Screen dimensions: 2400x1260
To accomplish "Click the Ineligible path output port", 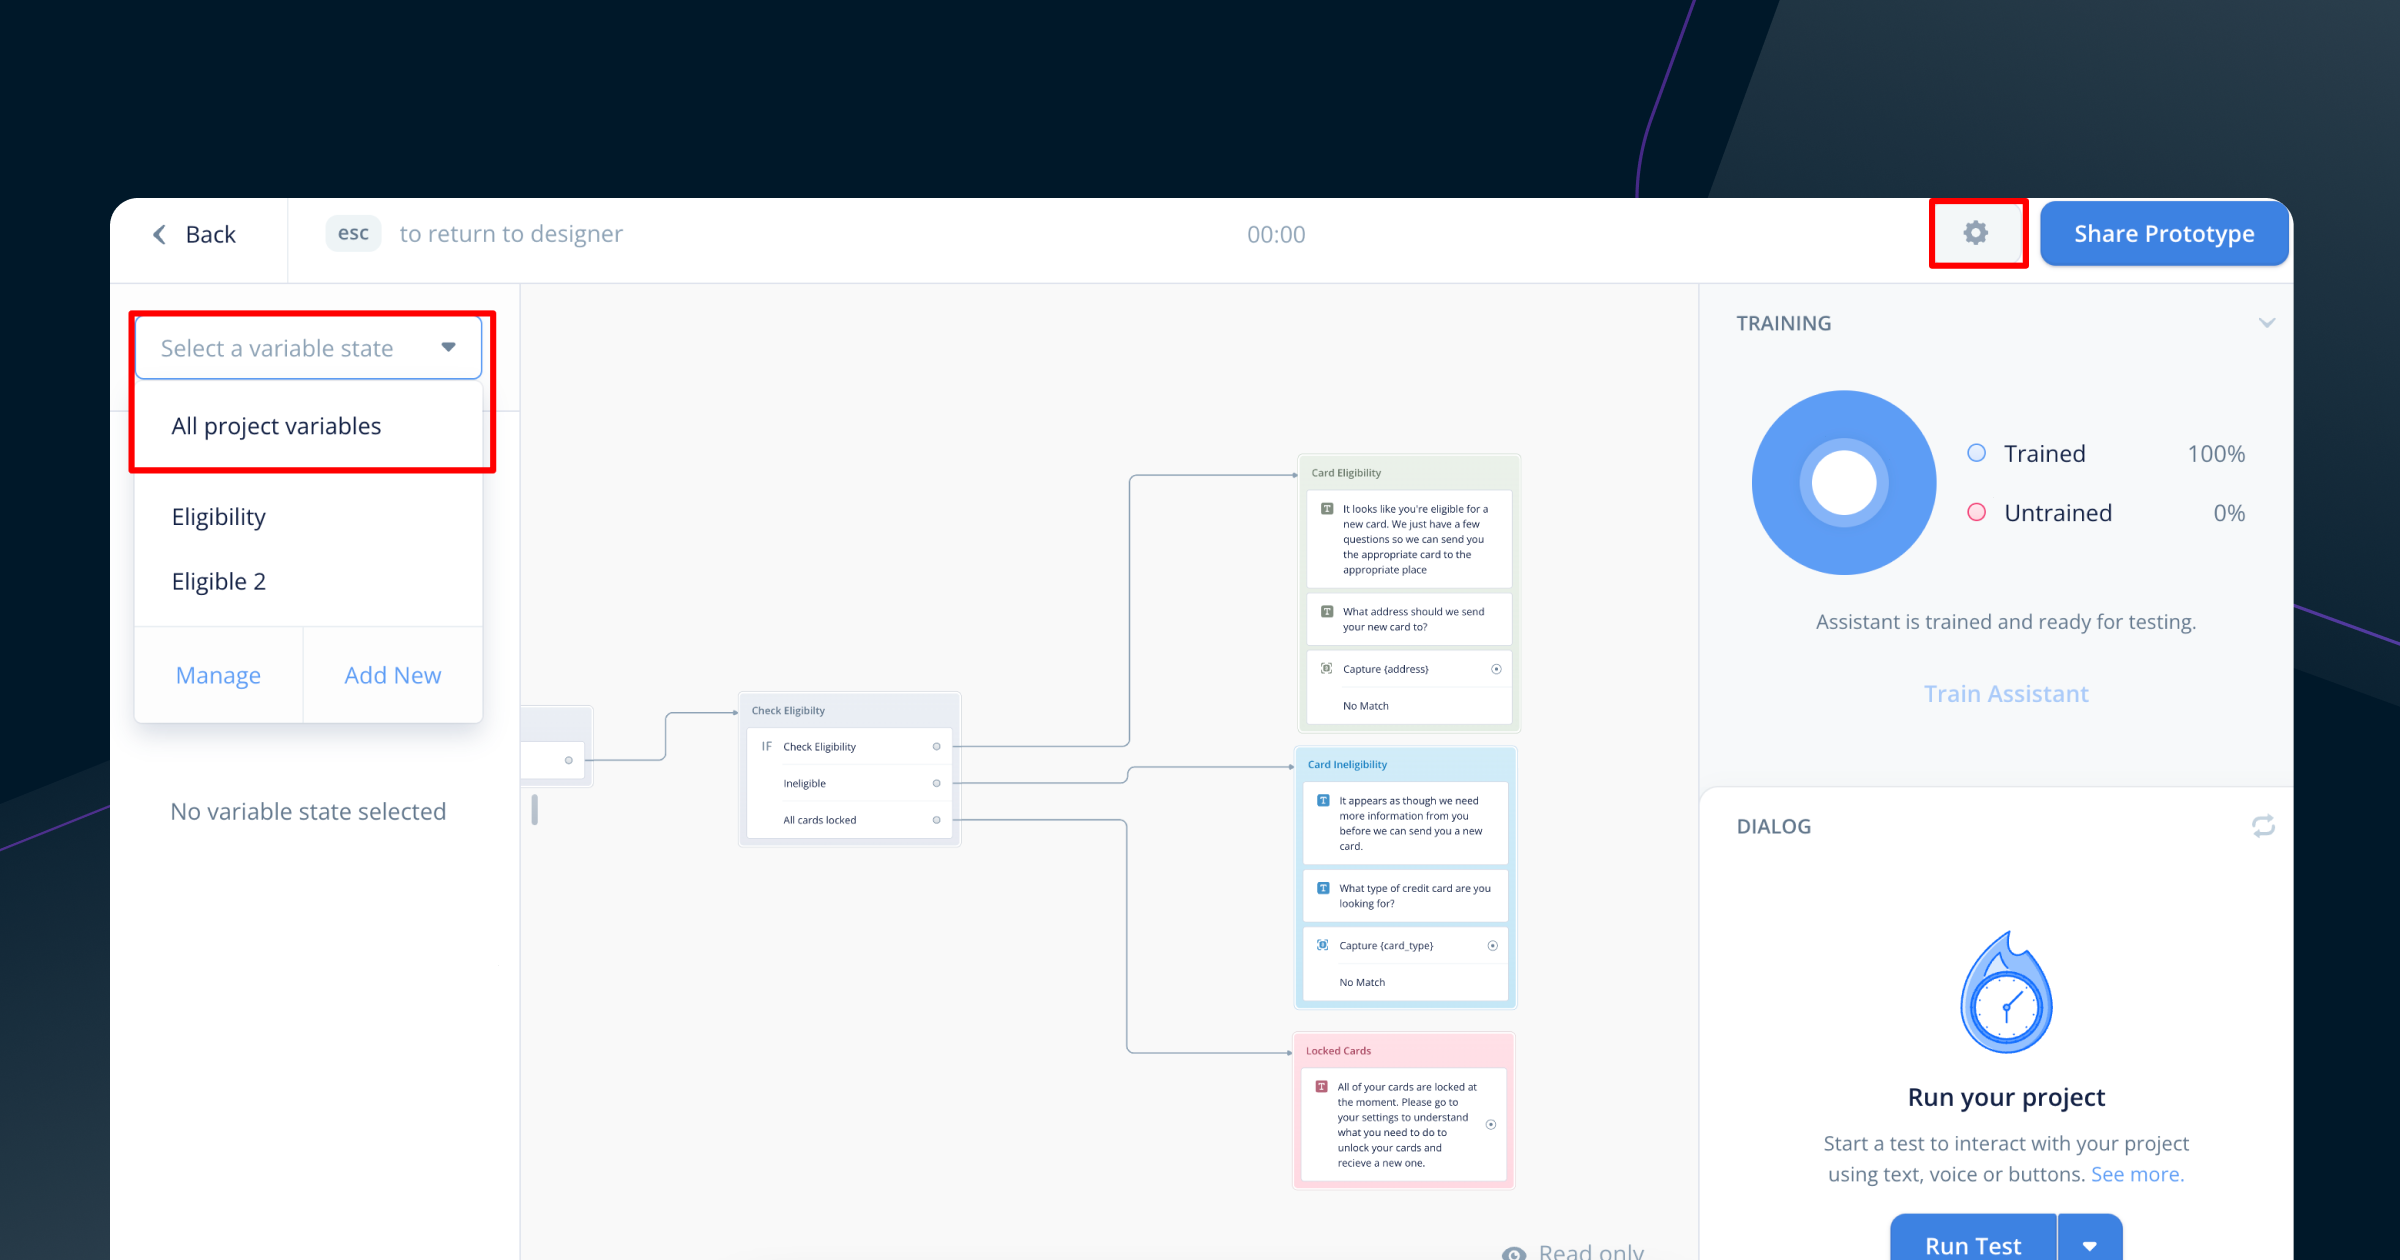I will [x=936, y=783].
